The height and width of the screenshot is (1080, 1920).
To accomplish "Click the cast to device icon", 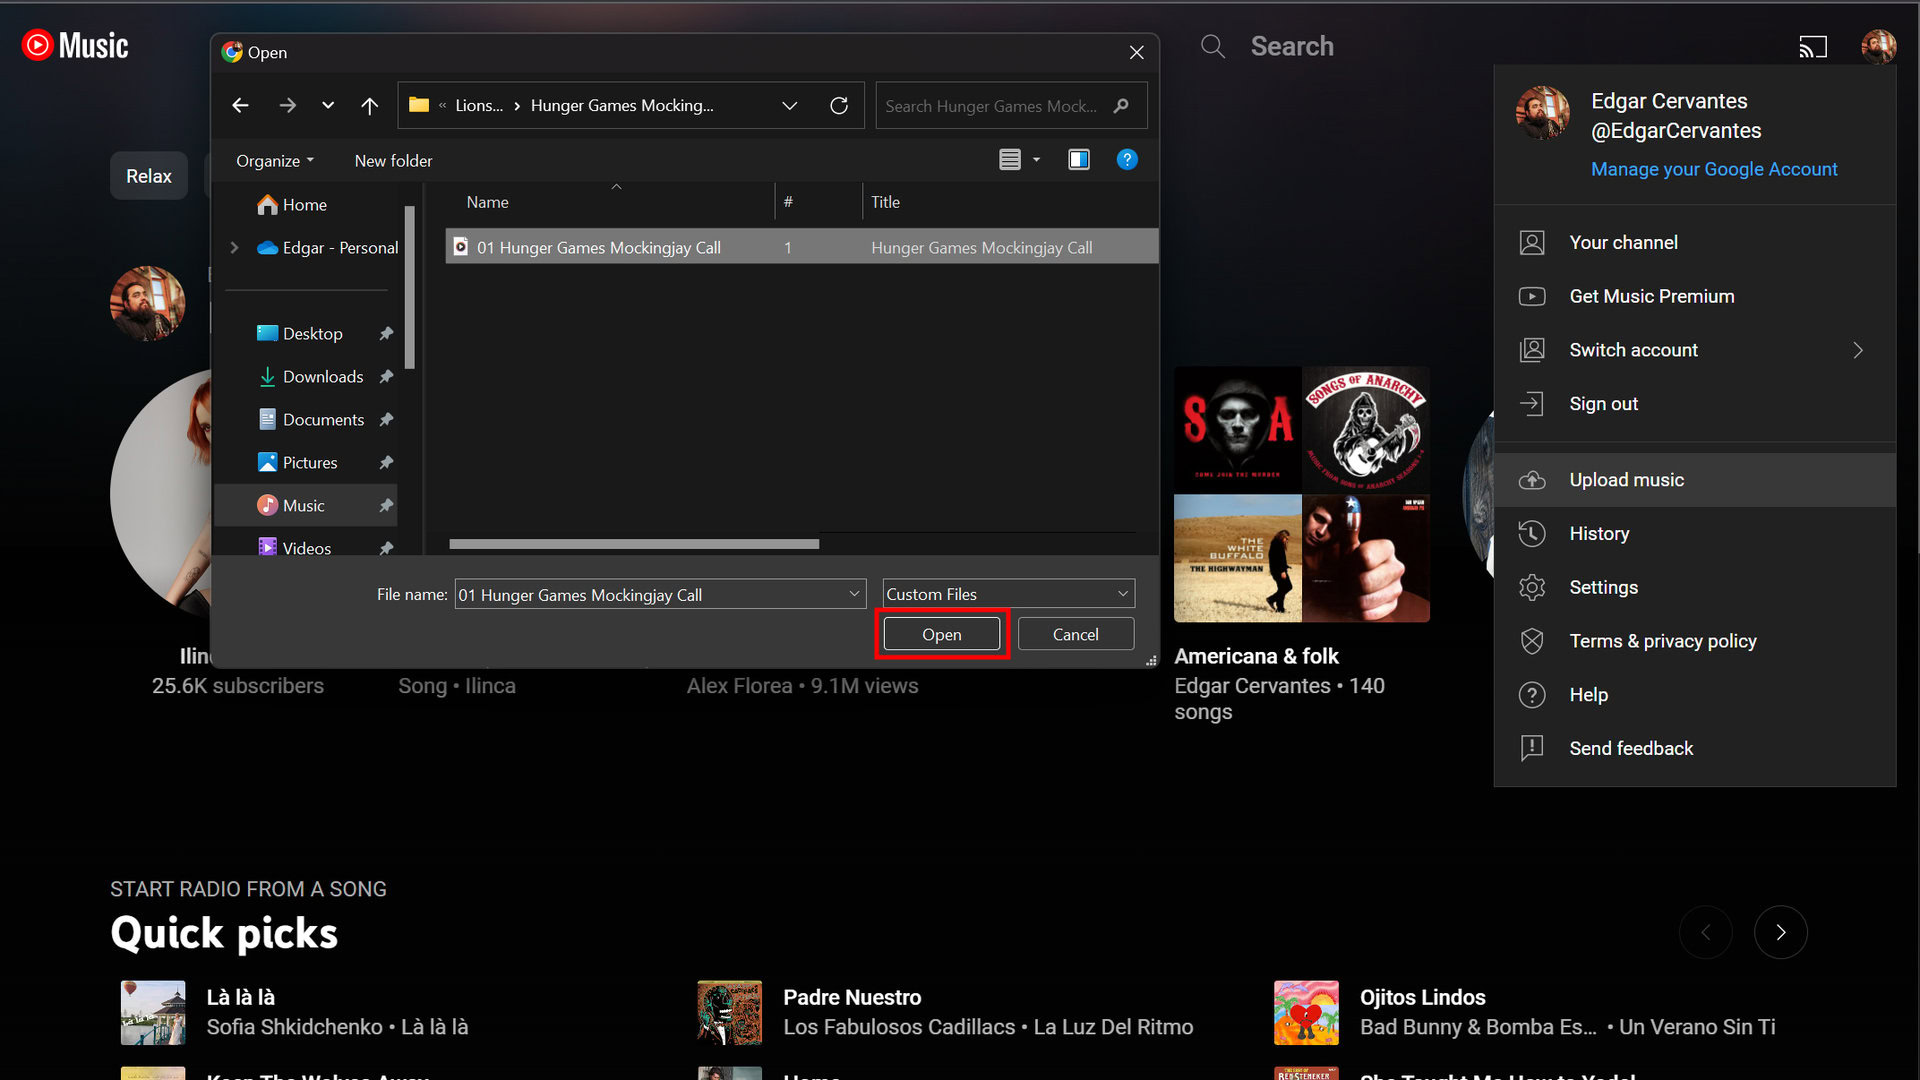I will pyautogui.click(x=1812, y=47).
